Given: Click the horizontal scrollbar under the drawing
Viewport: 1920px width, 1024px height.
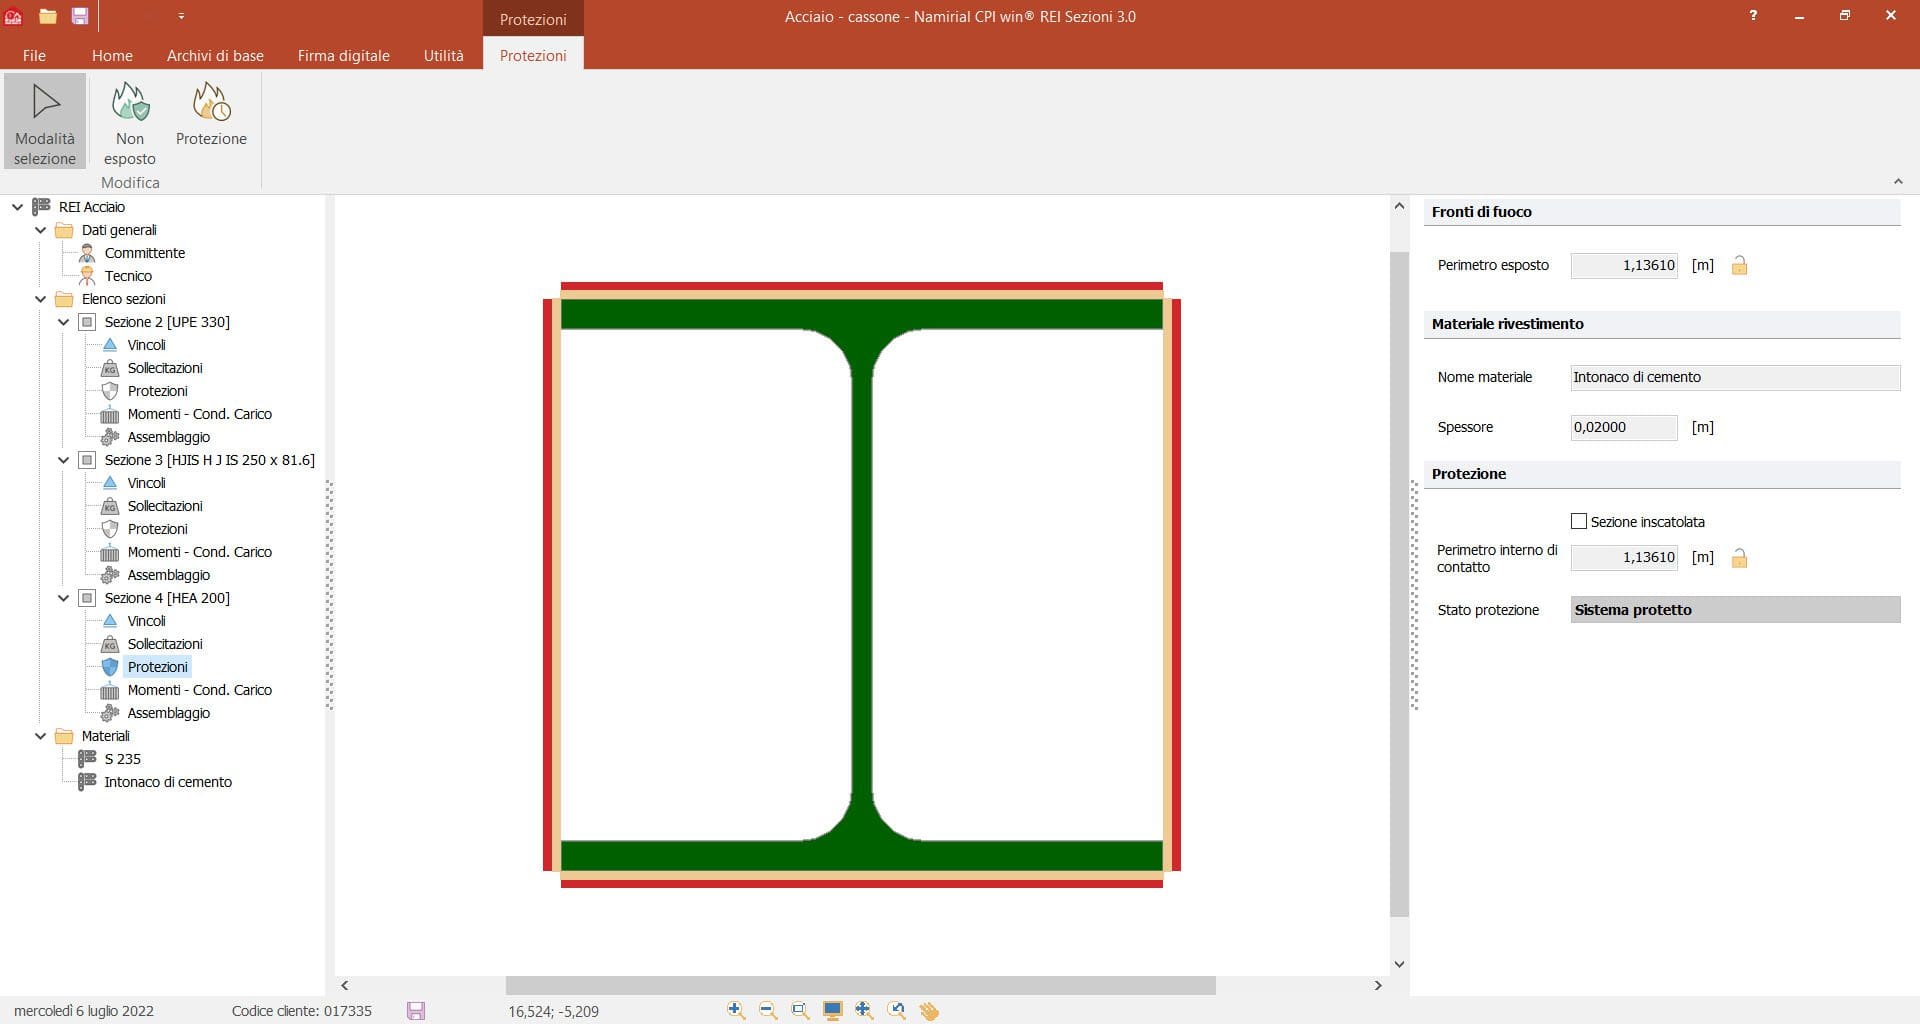Looking at the screenshot, I should [860, 985].
